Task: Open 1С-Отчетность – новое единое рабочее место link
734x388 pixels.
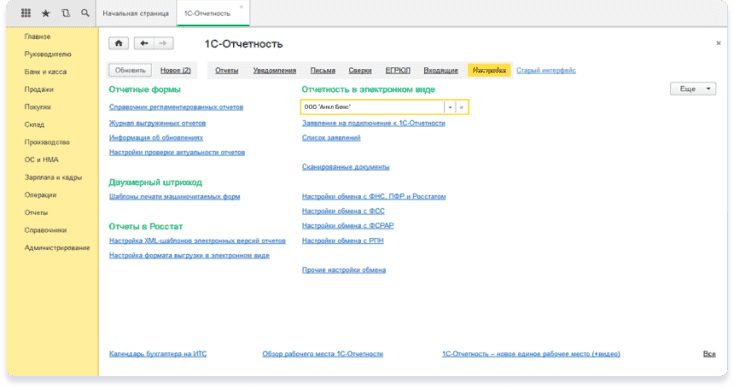Action: (x=531, y=354)
